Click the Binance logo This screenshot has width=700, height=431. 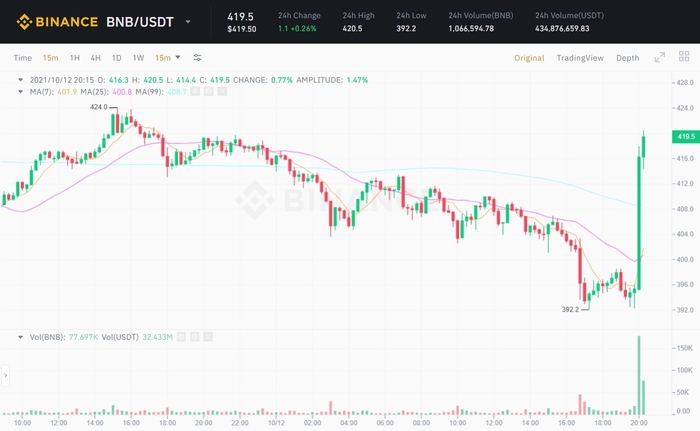pos(57,21)
